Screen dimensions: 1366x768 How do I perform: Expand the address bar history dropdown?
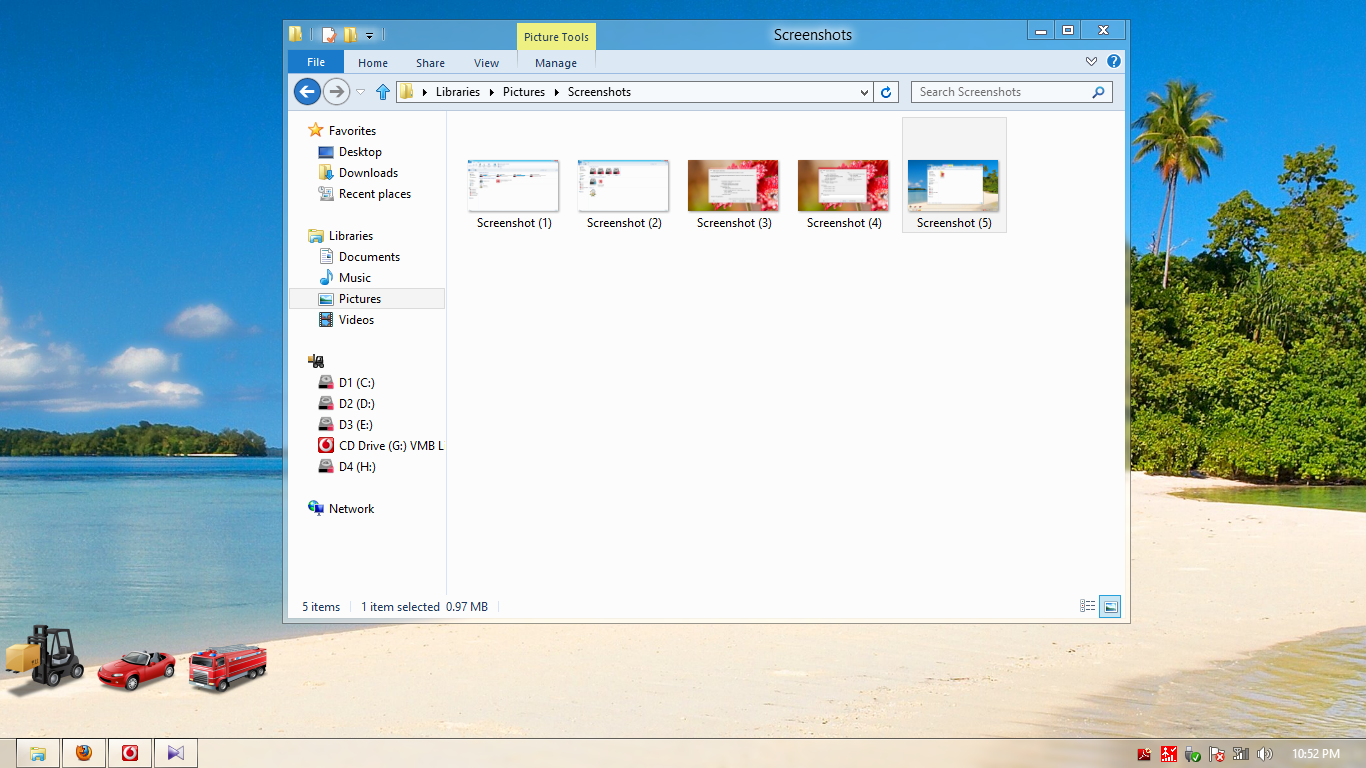[863, 91]
